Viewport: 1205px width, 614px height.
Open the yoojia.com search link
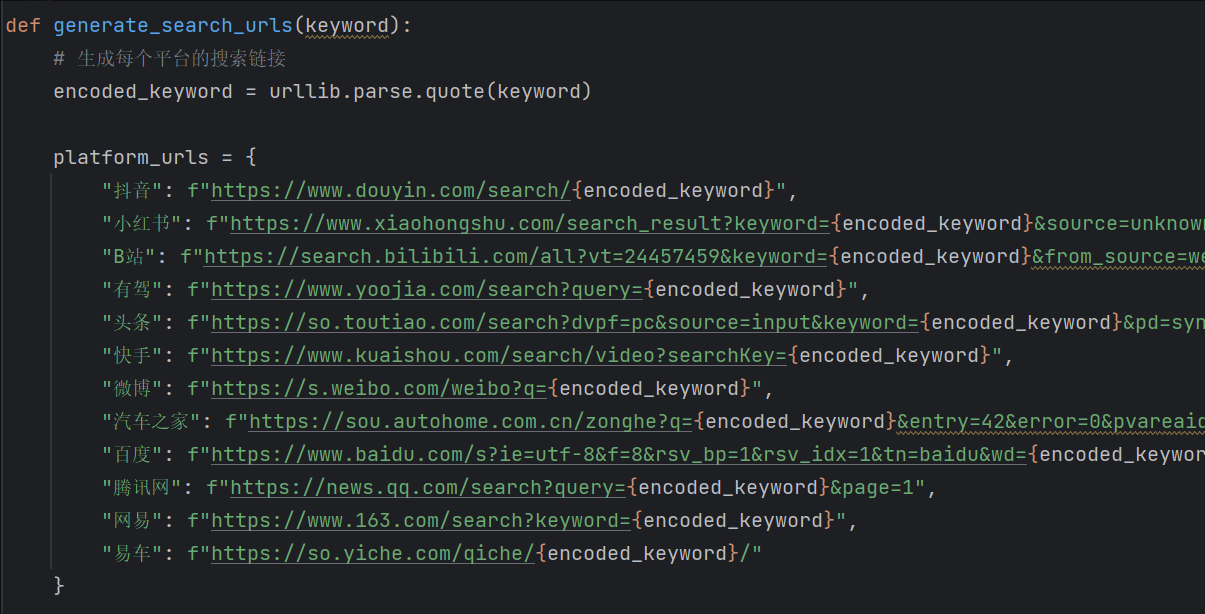[427, 290]
